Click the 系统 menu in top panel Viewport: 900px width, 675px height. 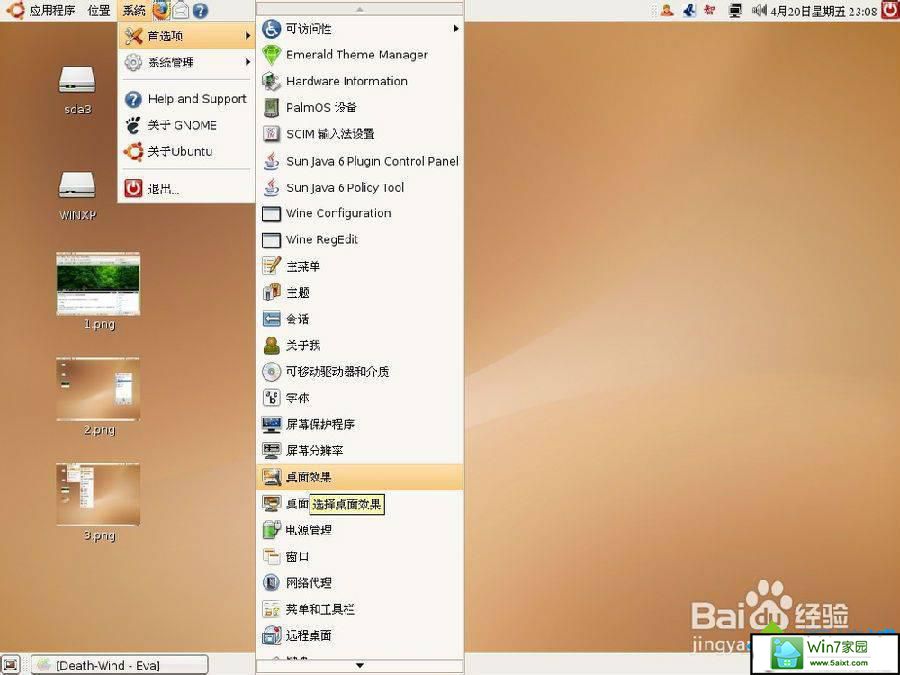pyautogui.click(x=134, y=10)
